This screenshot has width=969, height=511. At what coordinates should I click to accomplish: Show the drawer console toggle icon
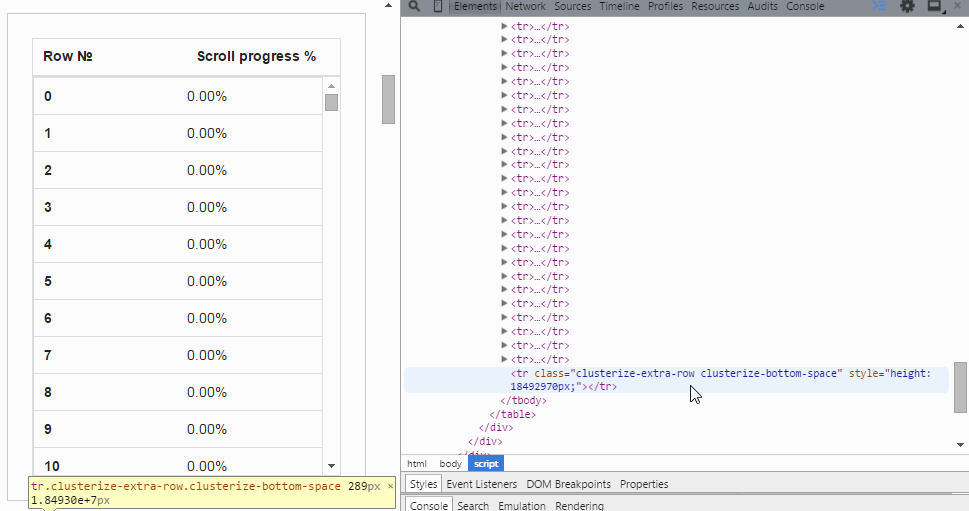coord(879,6)
